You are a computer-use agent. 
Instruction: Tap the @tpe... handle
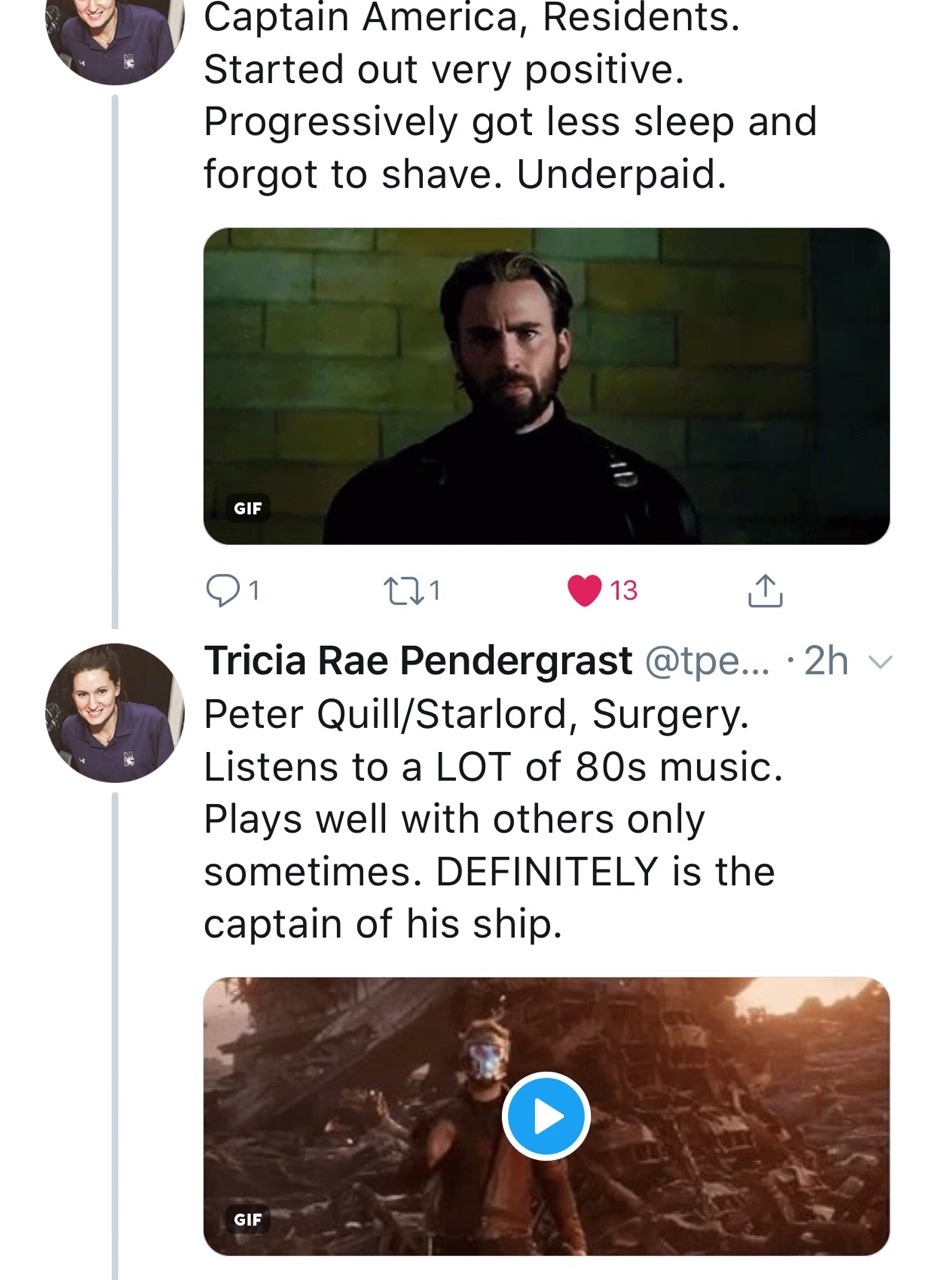(708, 661)
